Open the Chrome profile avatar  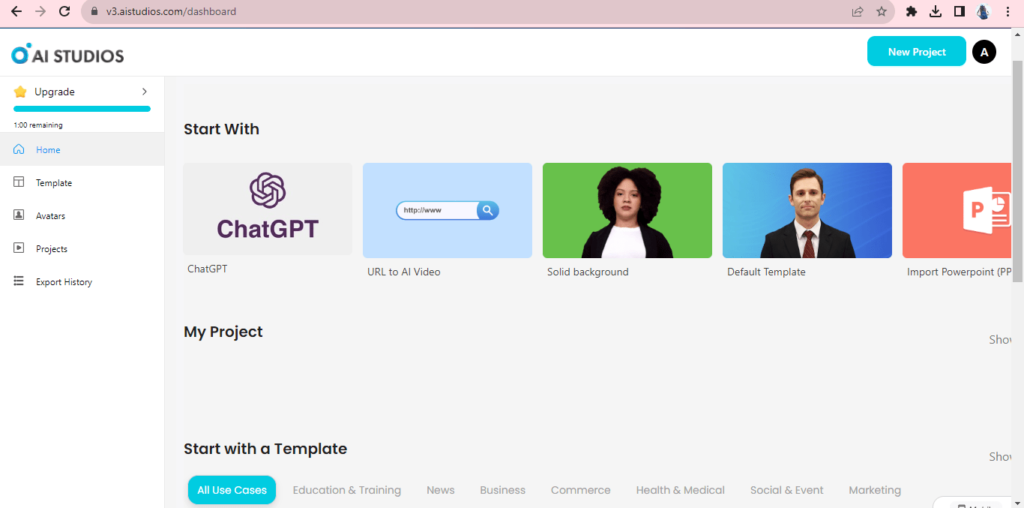pyautogui.click(x=984, y=12)
